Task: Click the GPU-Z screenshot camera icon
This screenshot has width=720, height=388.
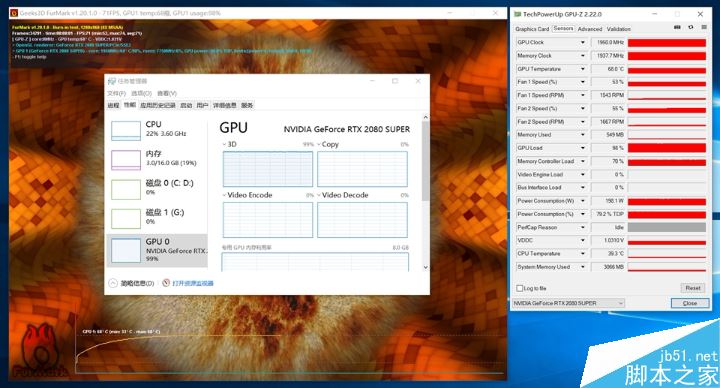Action: tap(677, 27)
